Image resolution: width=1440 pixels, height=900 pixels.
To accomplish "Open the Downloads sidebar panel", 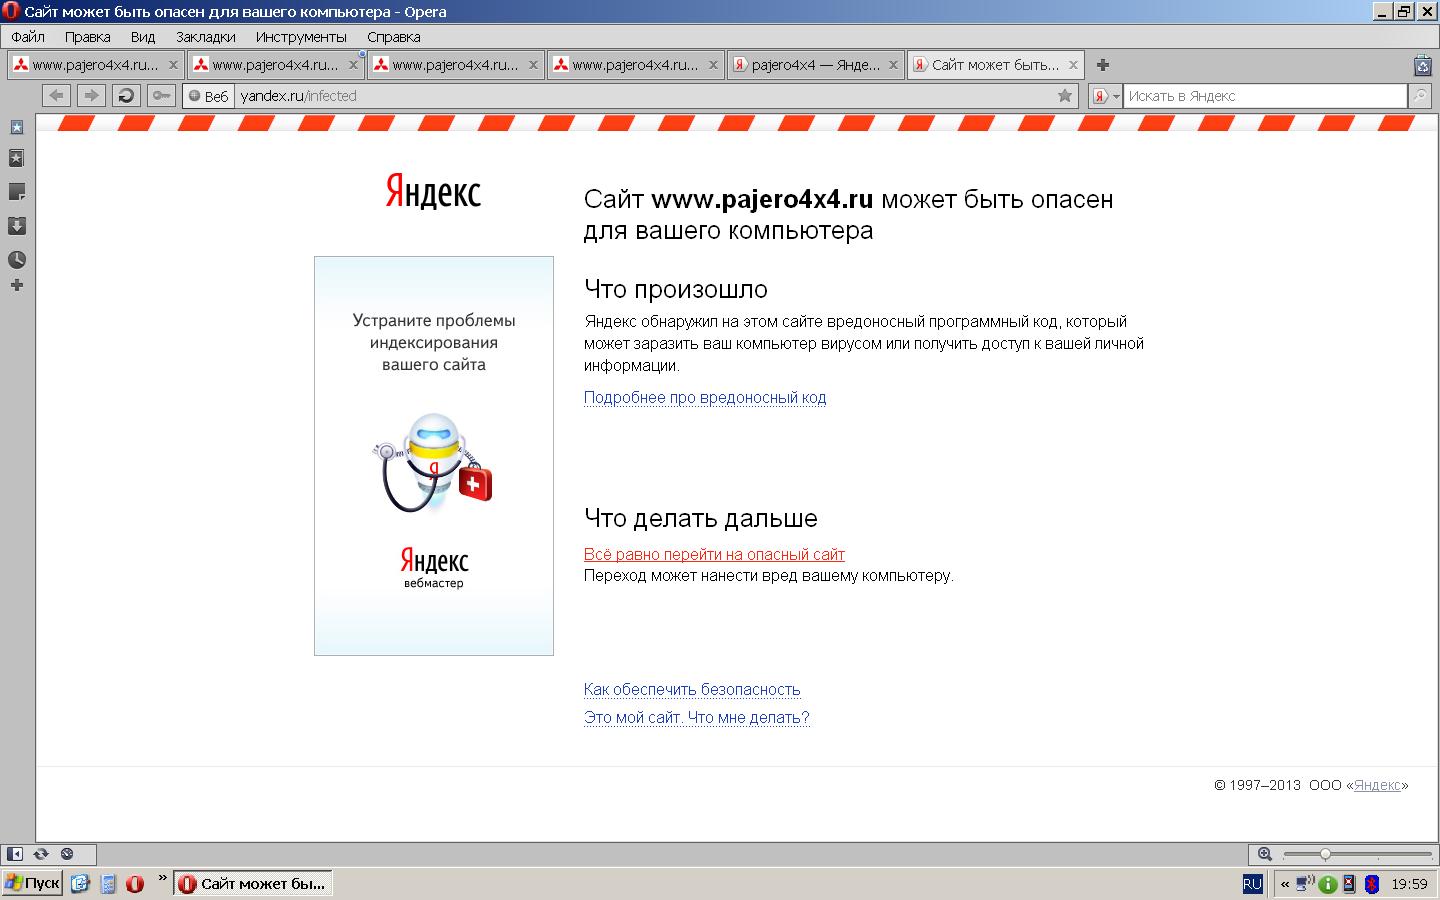I will [x=17, y=226].
